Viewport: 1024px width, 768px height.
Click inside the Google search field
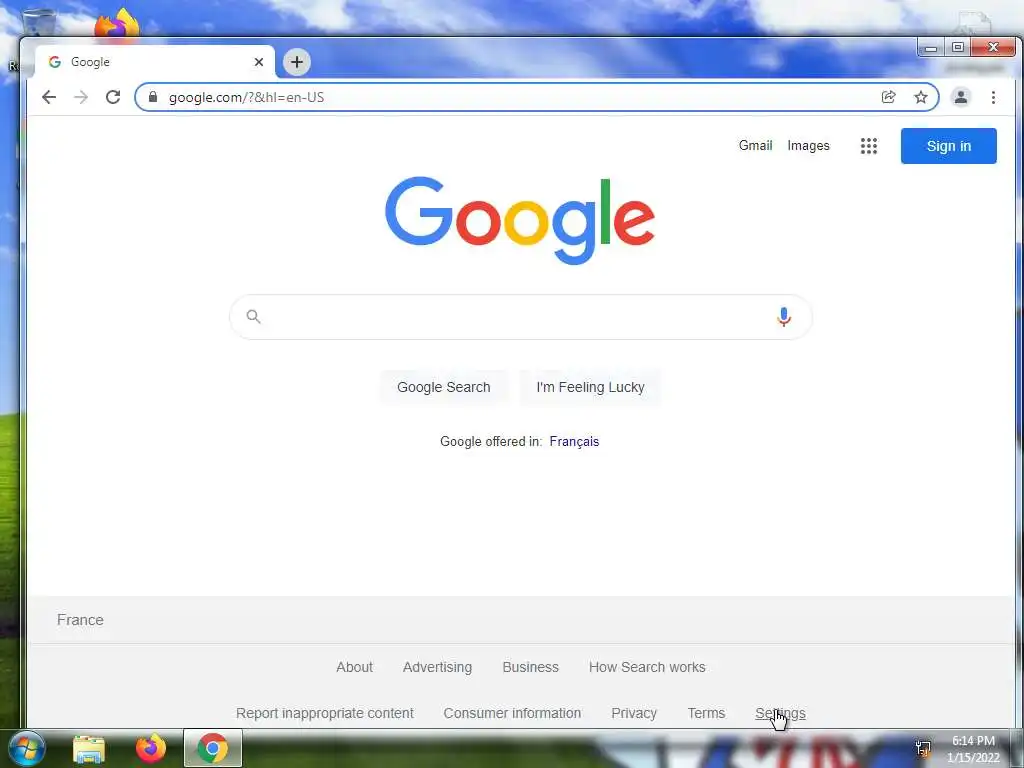tap(520, 317)
